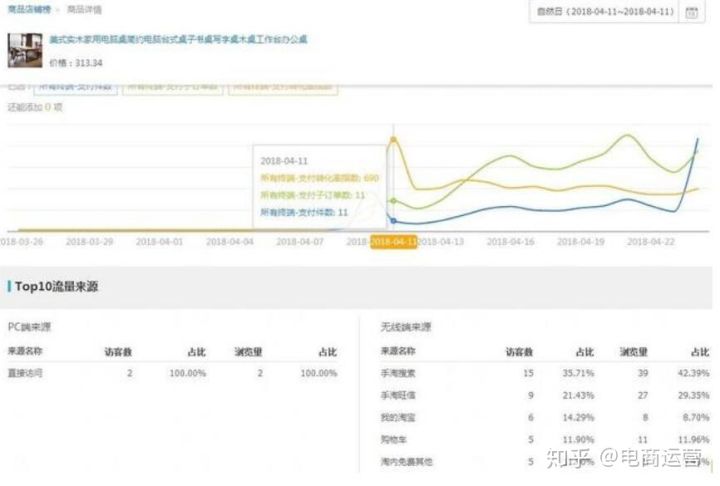This screenshot has height=486, width=720.
Task: Open 手淘搜索 traffic source row
Action: [x=397, y=373]
